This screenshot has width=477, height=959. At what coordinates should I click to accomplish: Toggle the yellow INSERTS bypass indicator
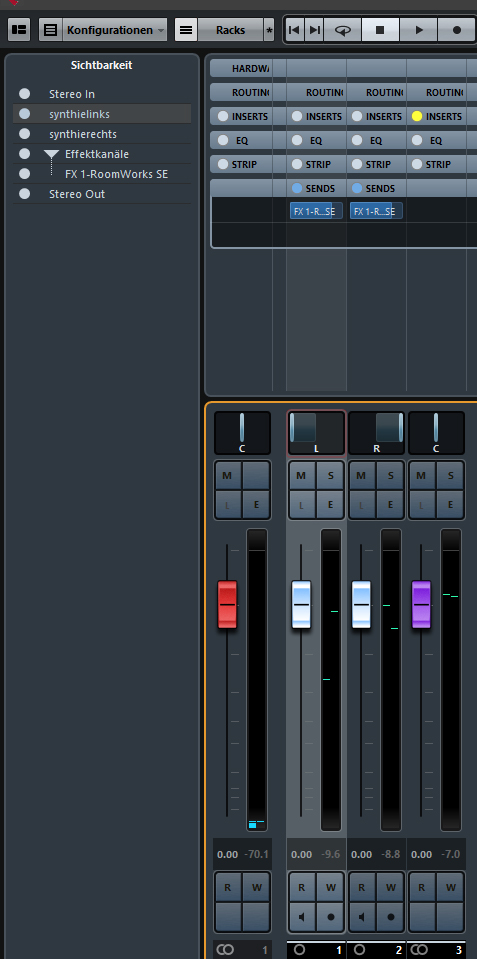417,116
